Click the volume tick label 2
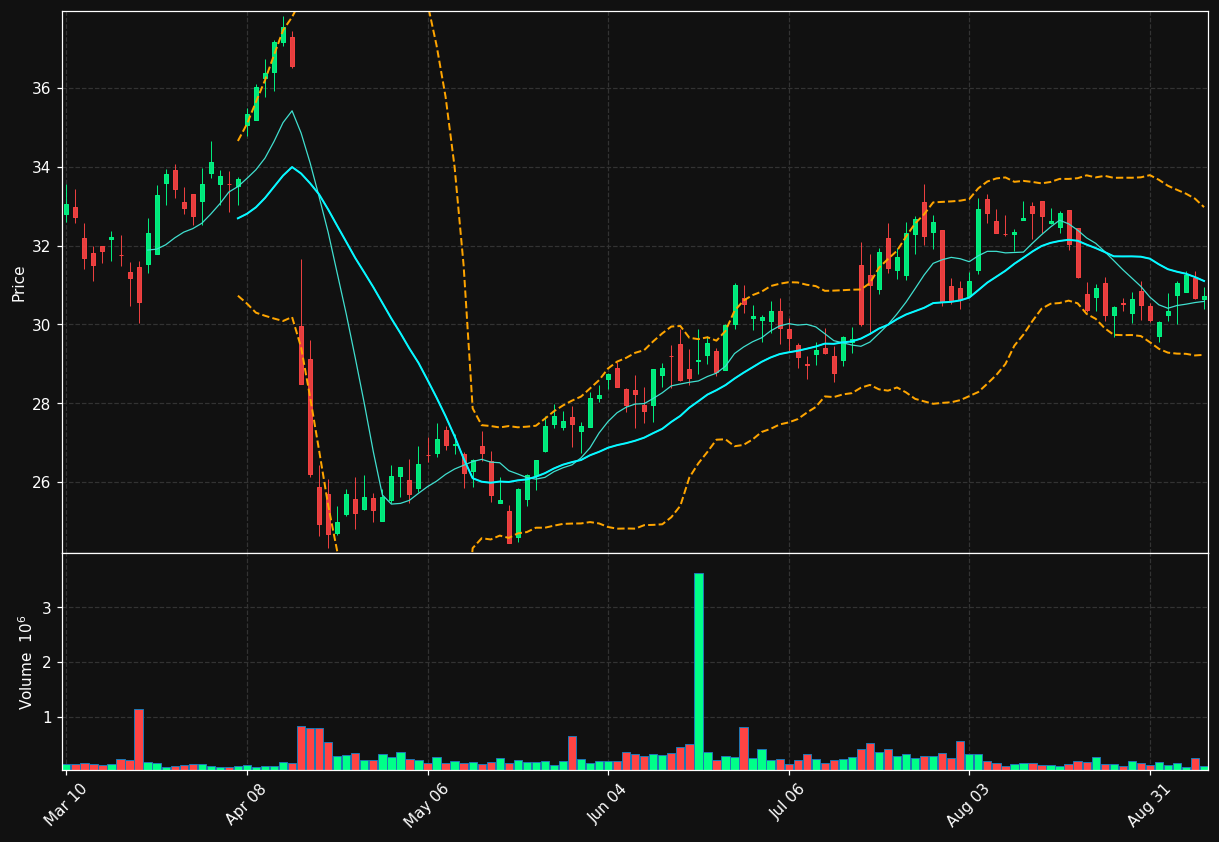The width and height of the screenshot is (1219, 842). 46,663
